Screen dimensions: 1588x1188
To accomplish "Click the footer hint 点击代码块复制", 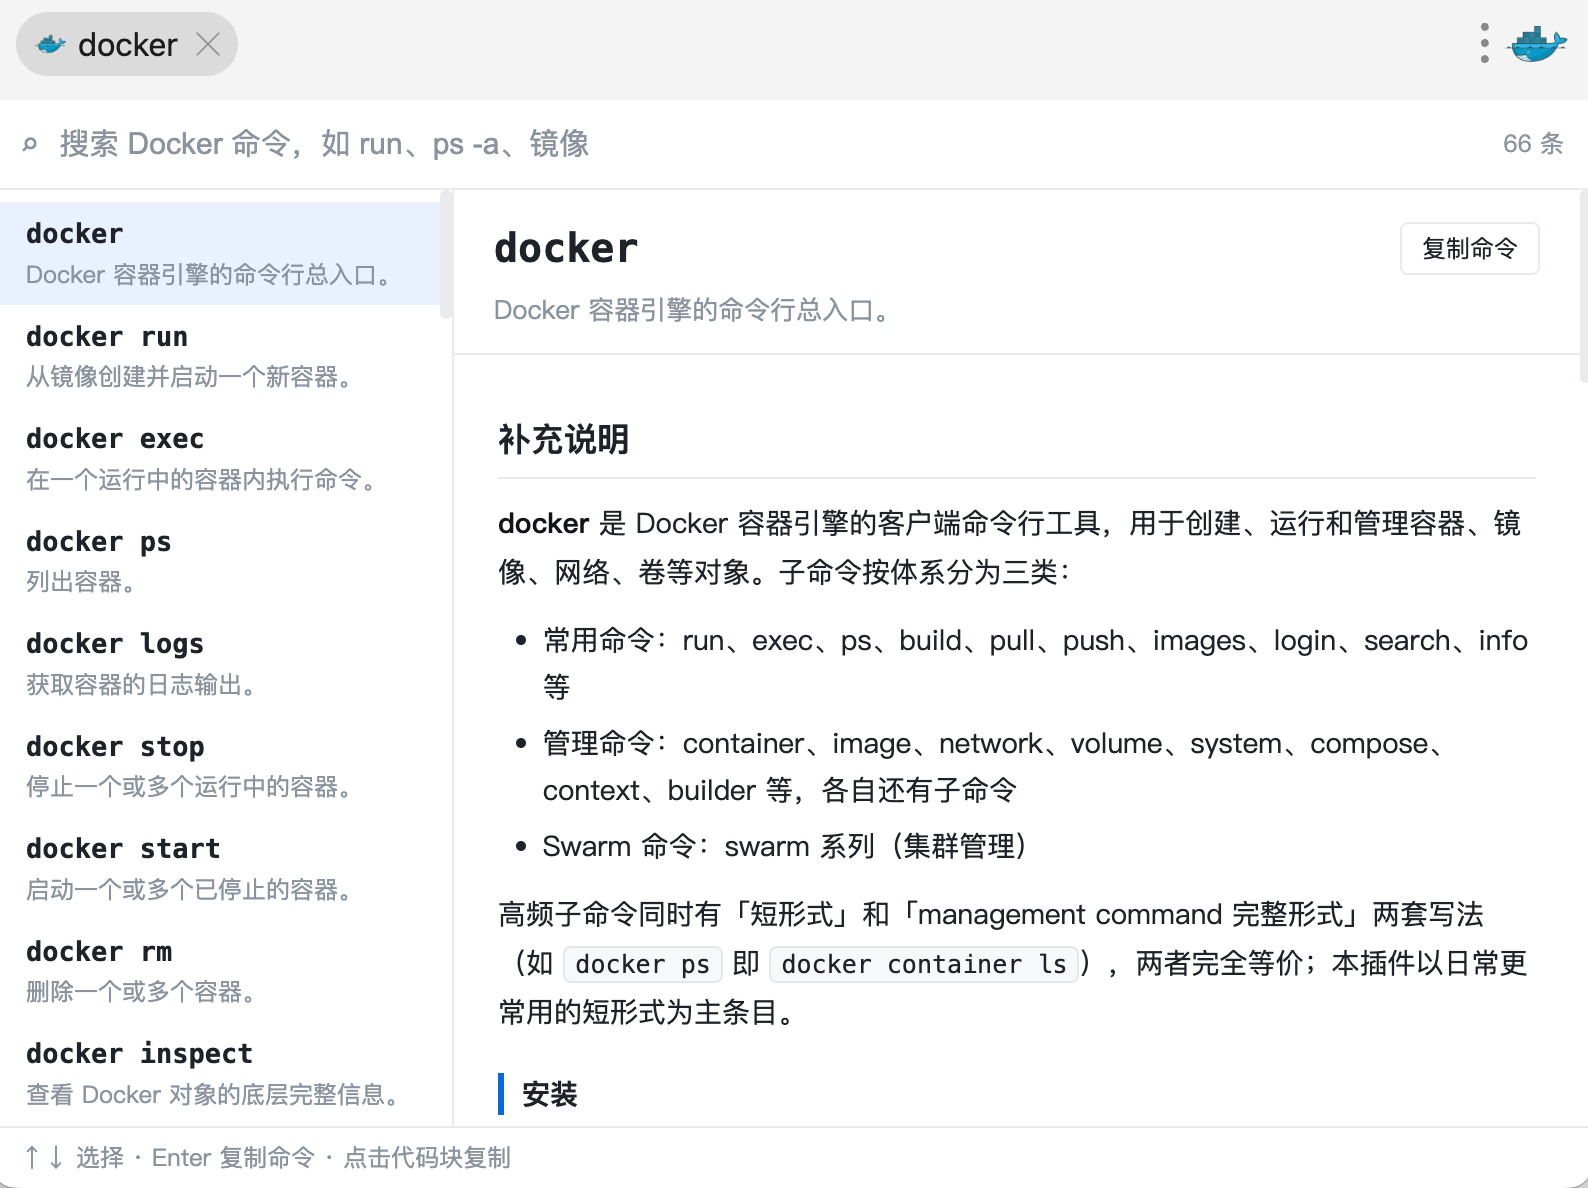I will (427, 1158).
